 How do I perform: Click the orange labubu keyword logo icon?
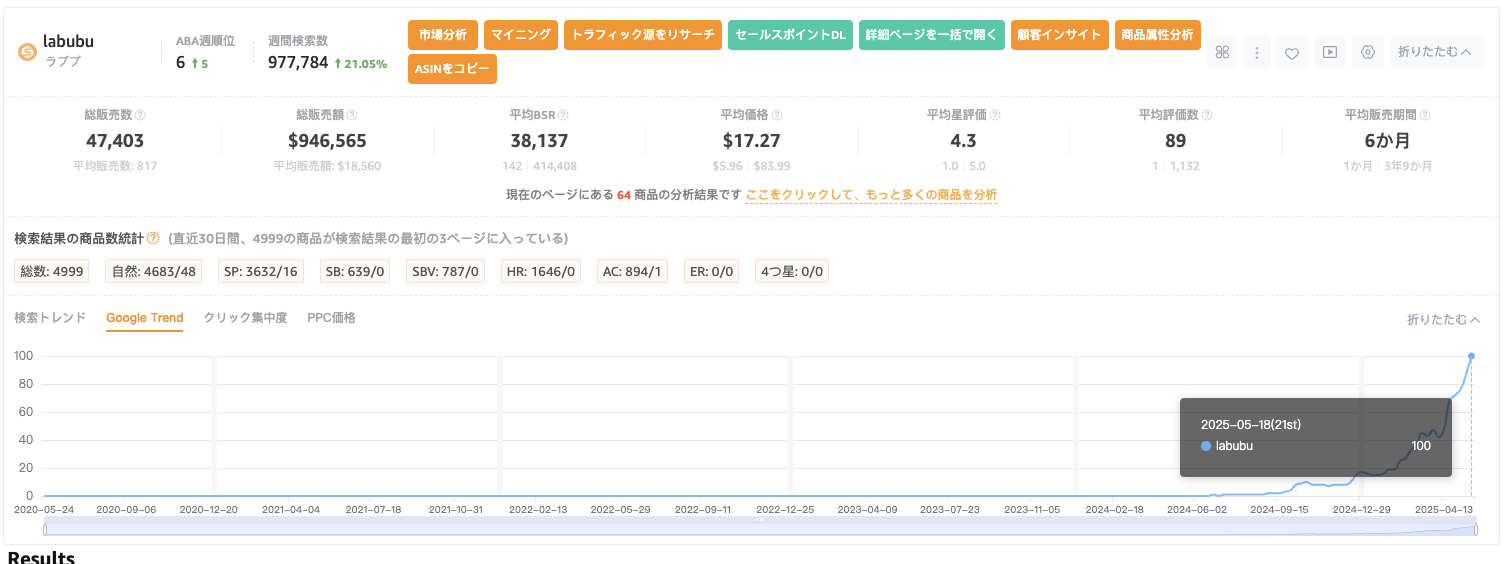click(28, 52)
